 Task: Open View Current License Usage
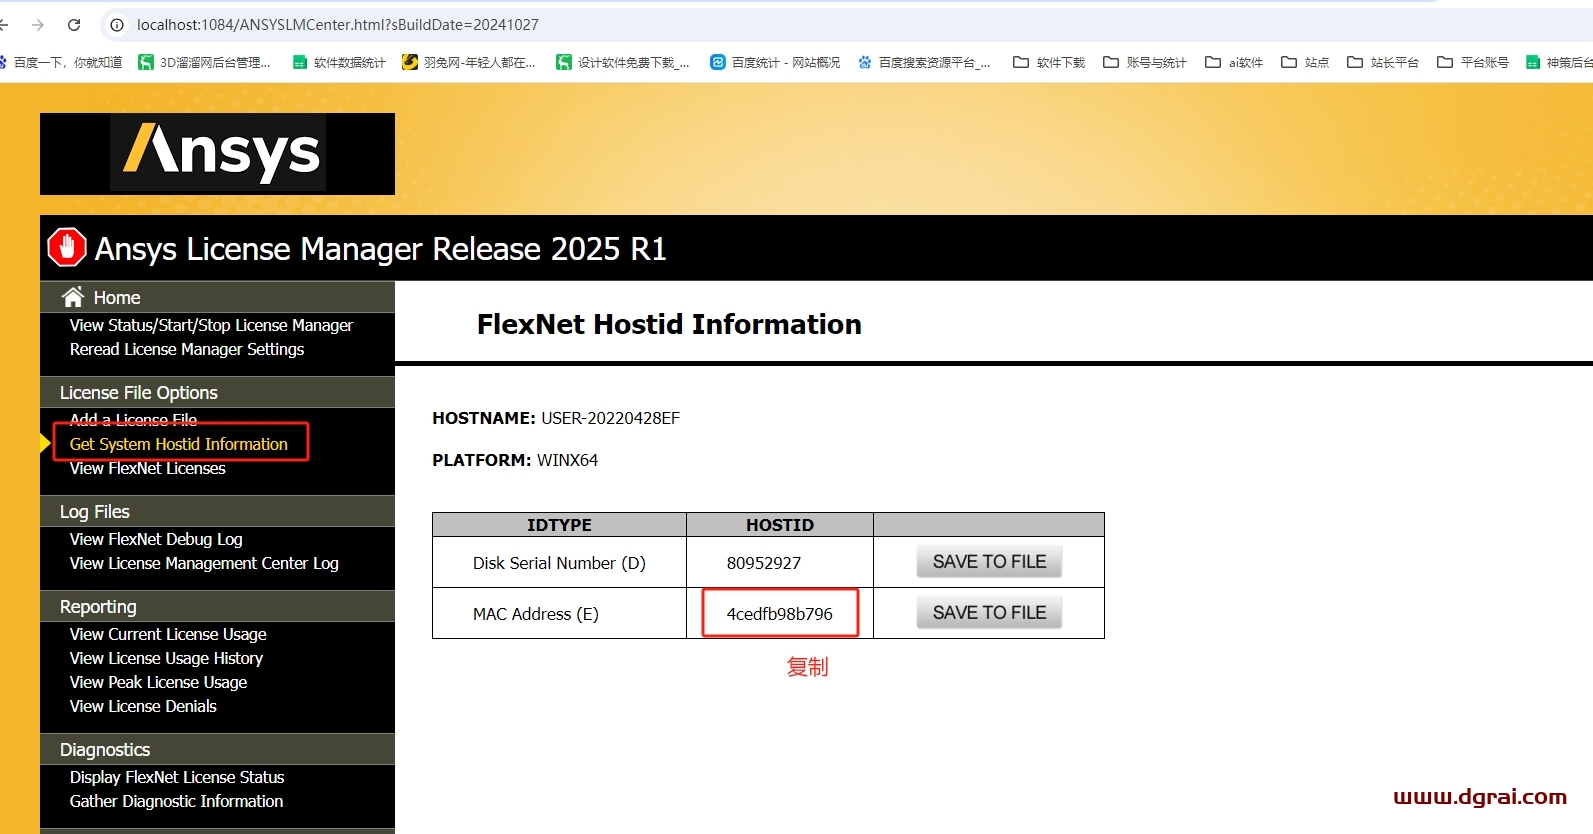pos(168,634)
